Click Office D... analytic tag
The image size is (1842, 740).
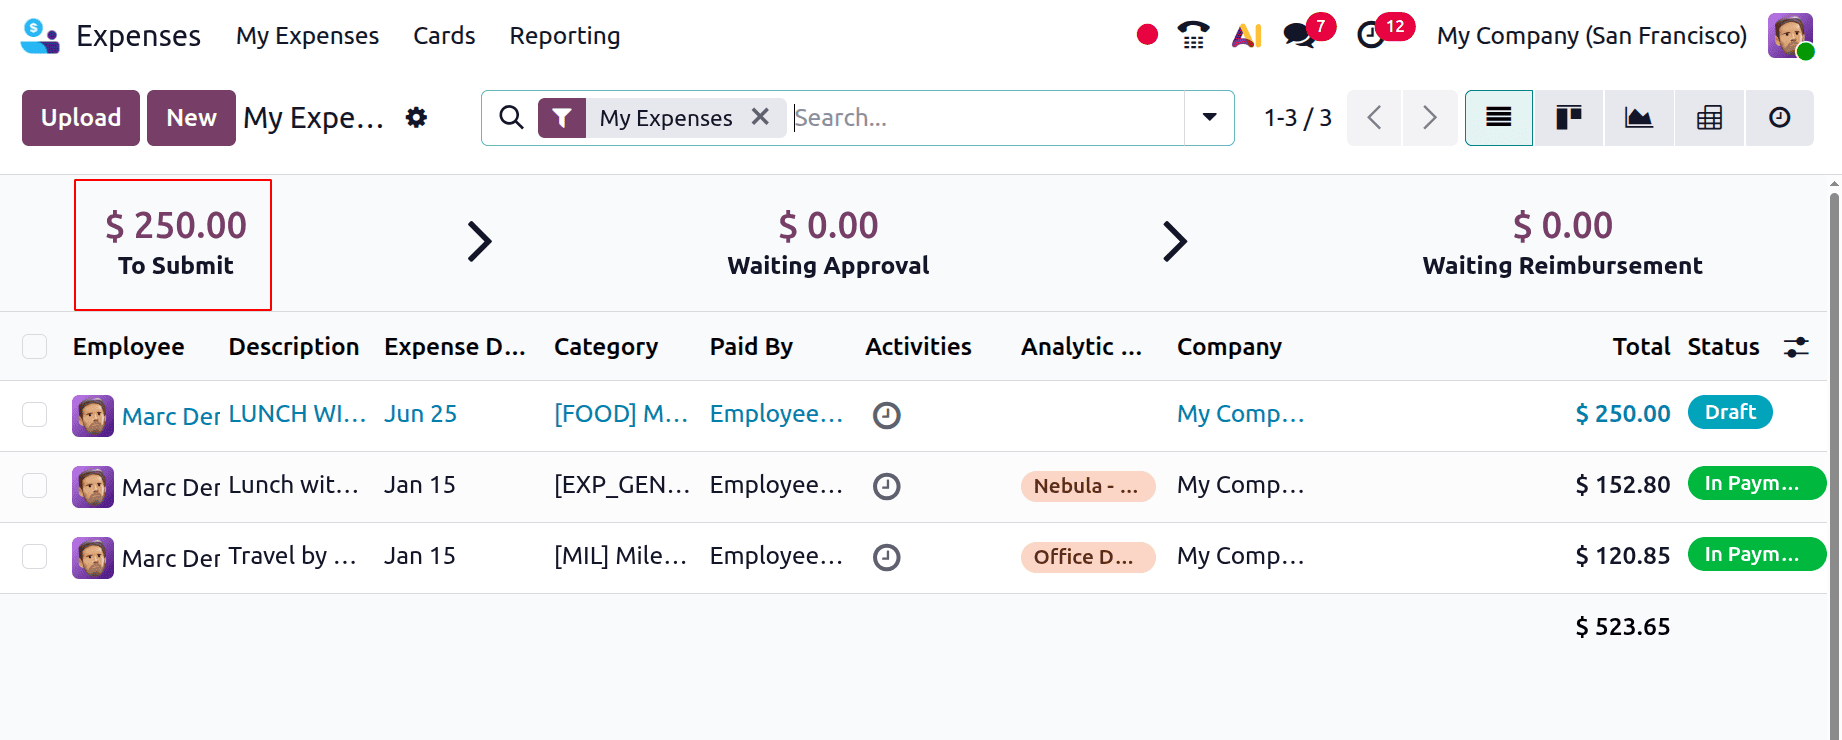click(1087, 557)
